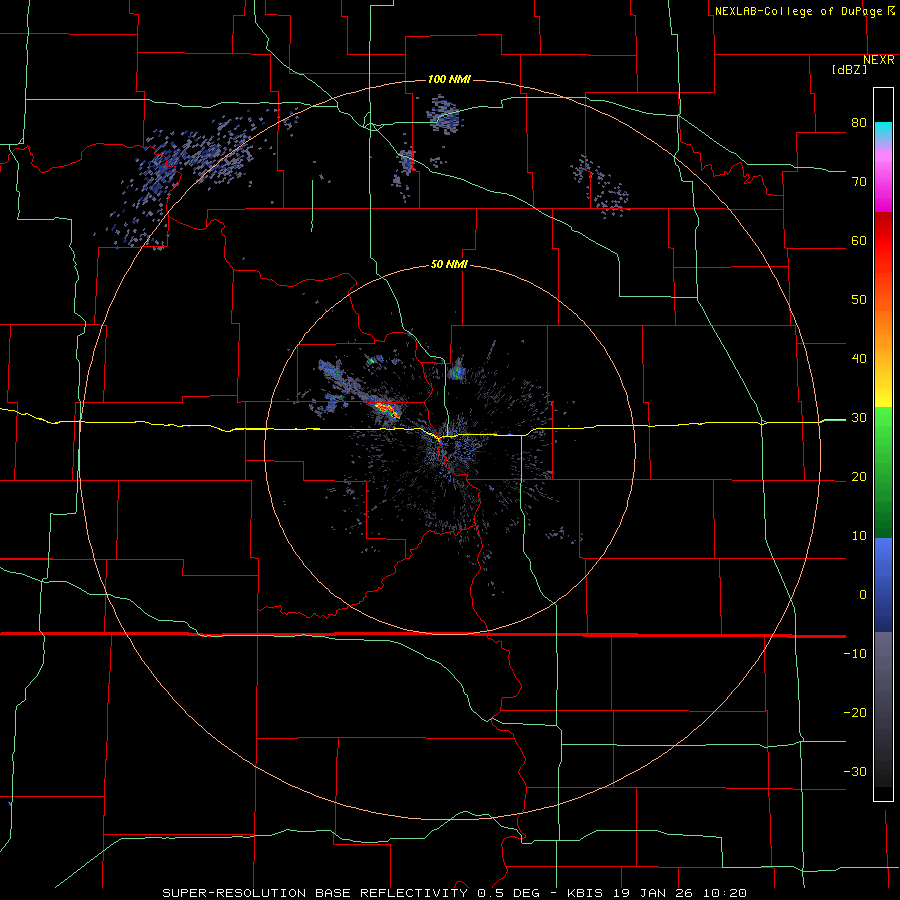The width and height of the screenshot is (900, 900).
Task: Select the 70 value on dBZ scale
Action: tap(859, 181)
